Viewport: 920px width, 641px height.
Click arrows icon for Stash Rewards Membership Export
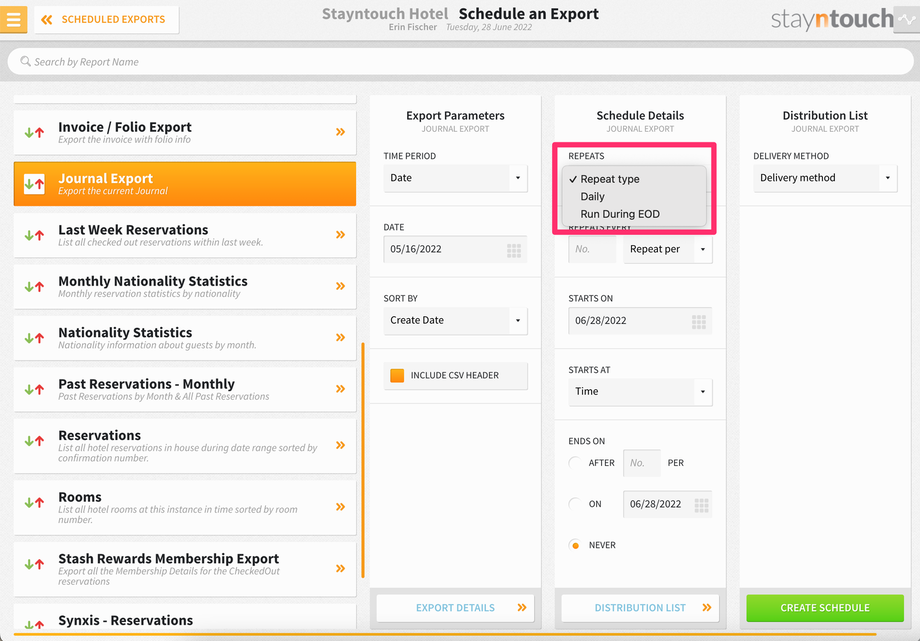click(34, 564)
